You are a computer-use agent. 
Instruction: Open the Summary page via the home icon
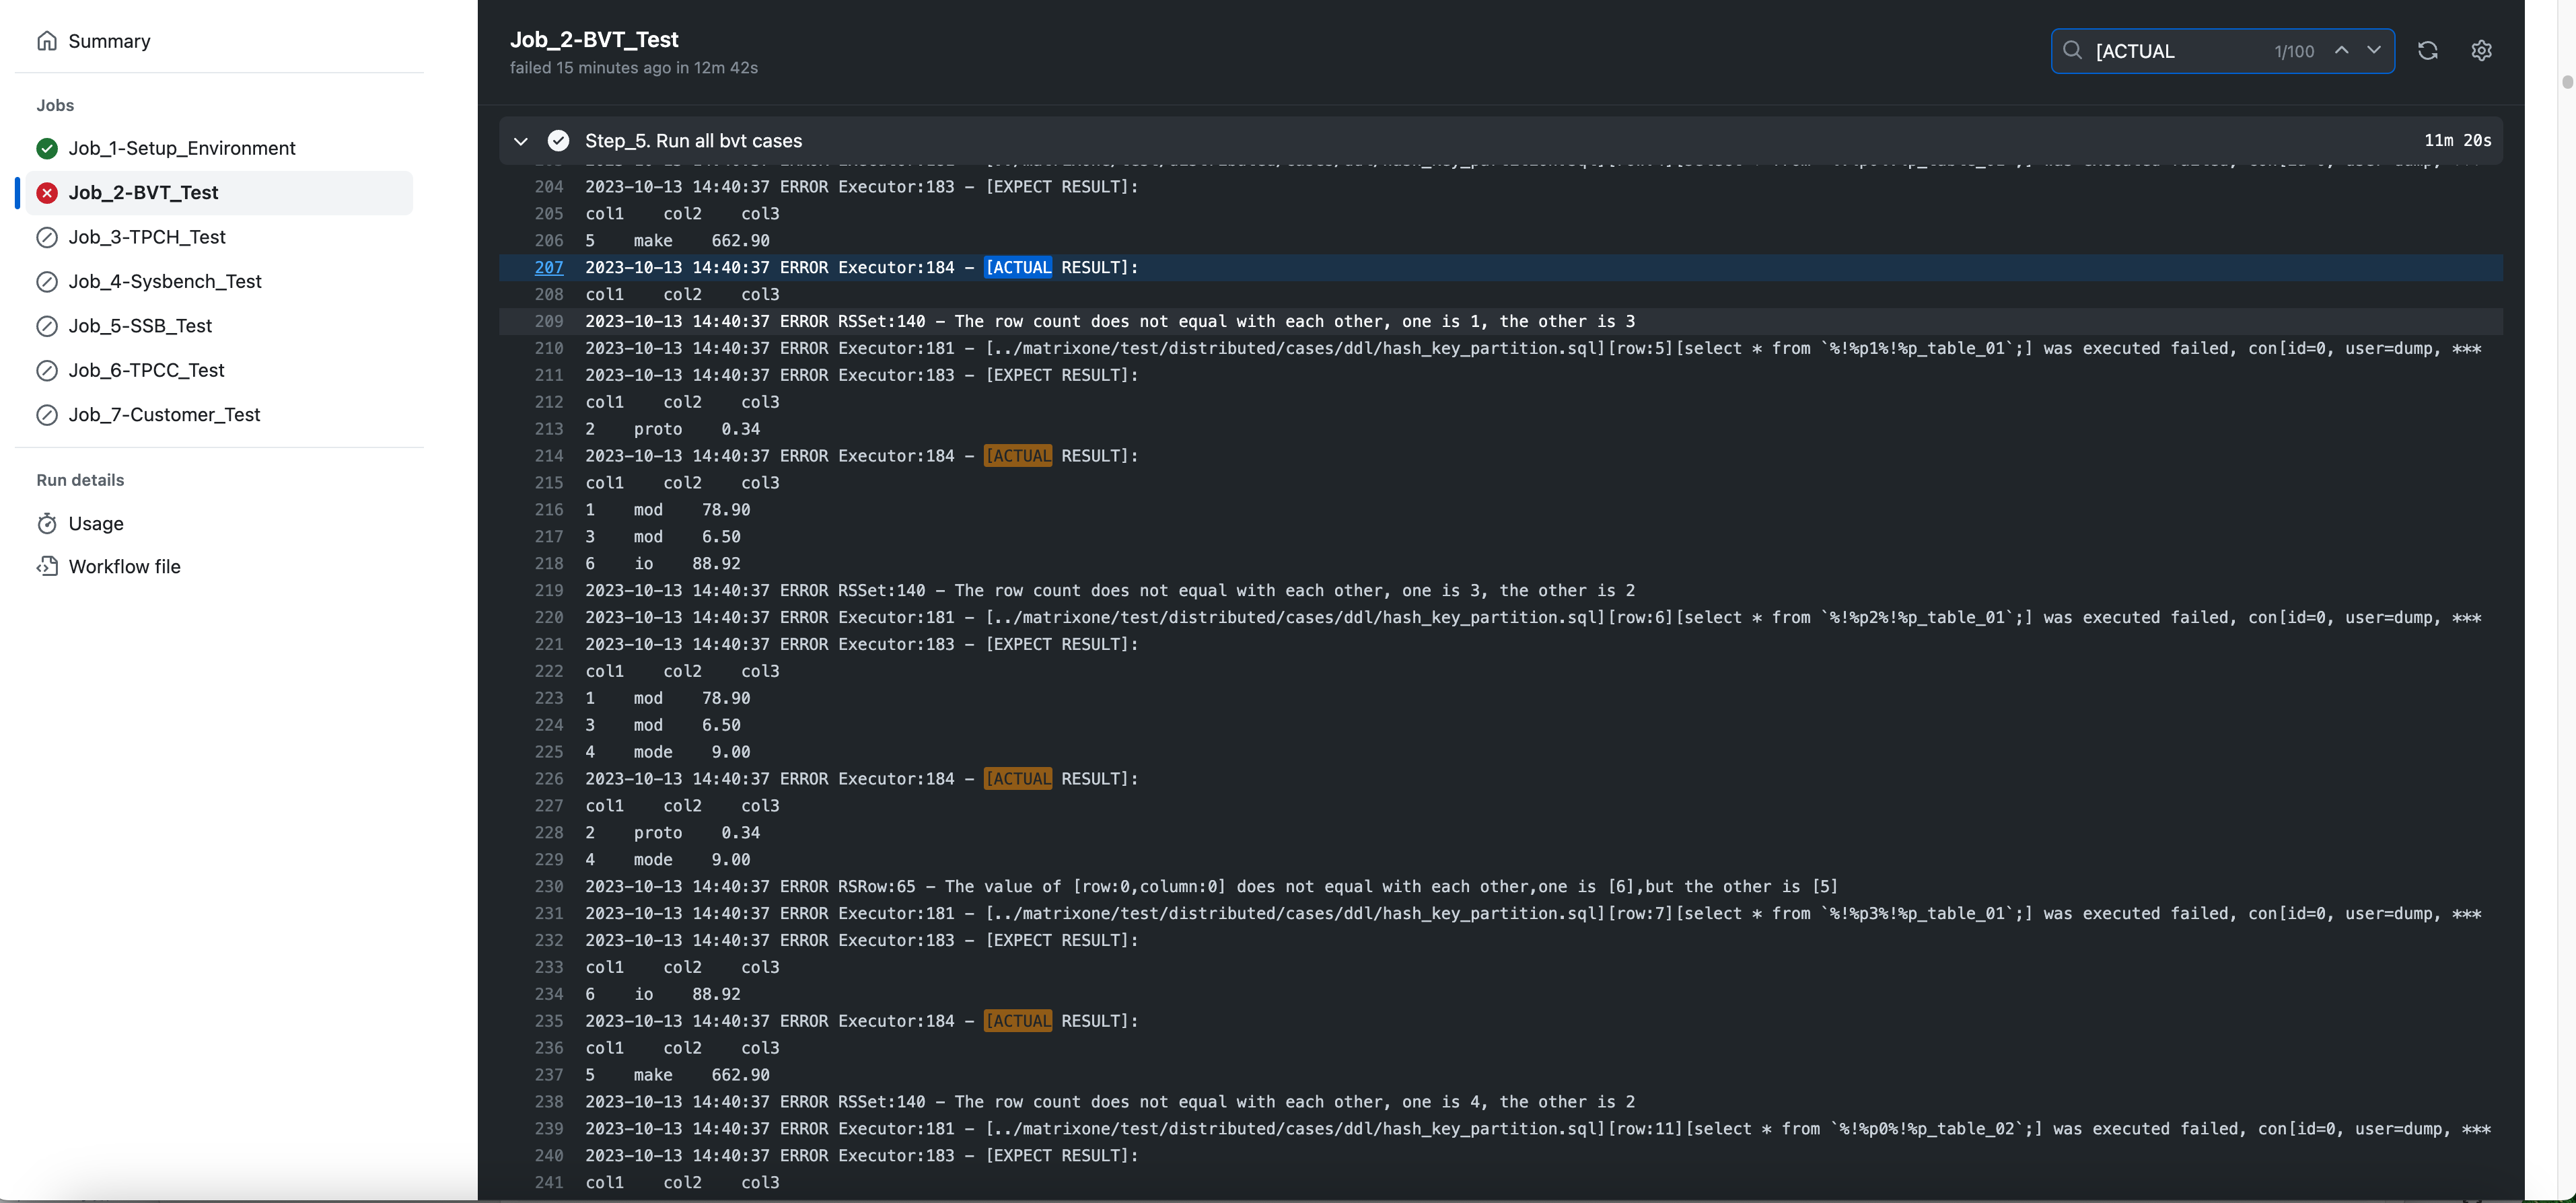pyautogui.click(x=47, y=41)
